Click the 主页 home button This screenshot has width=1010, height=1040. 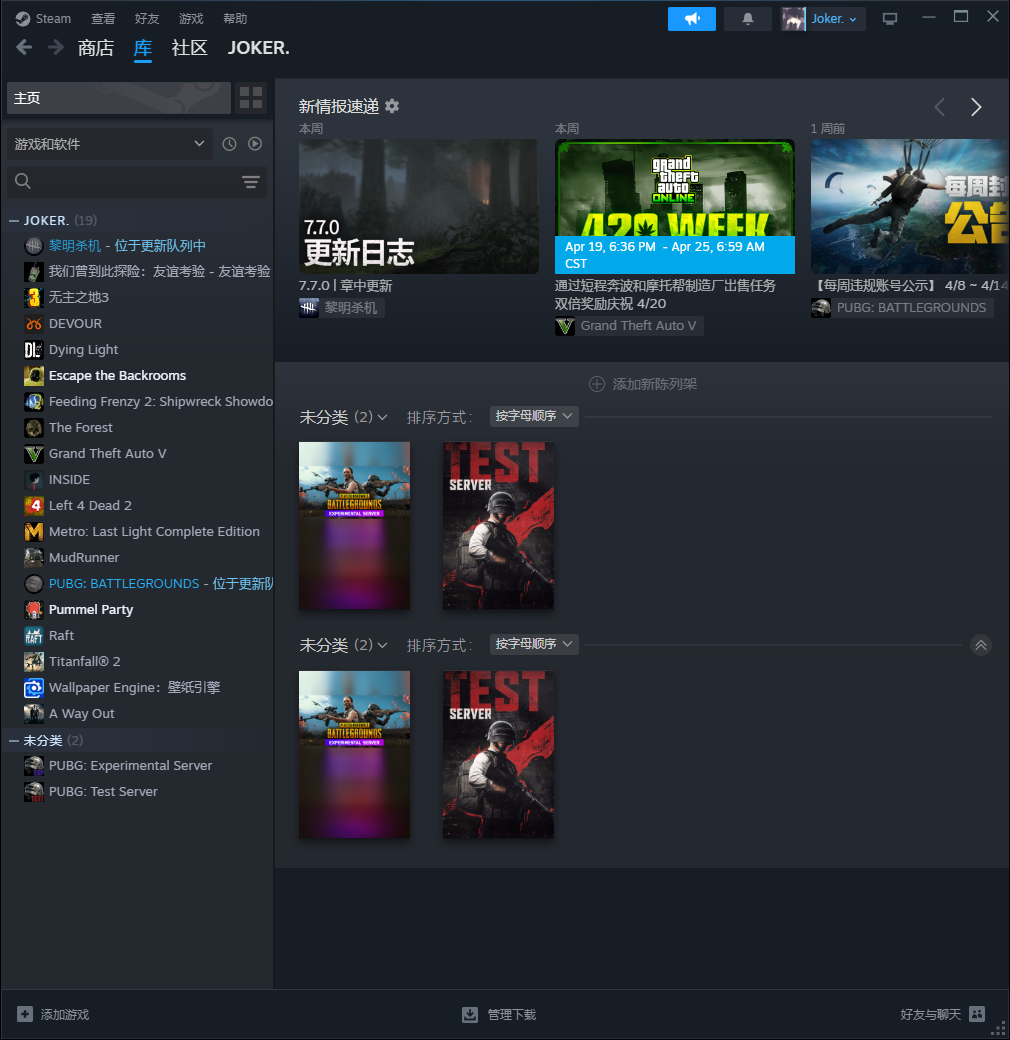119,98
